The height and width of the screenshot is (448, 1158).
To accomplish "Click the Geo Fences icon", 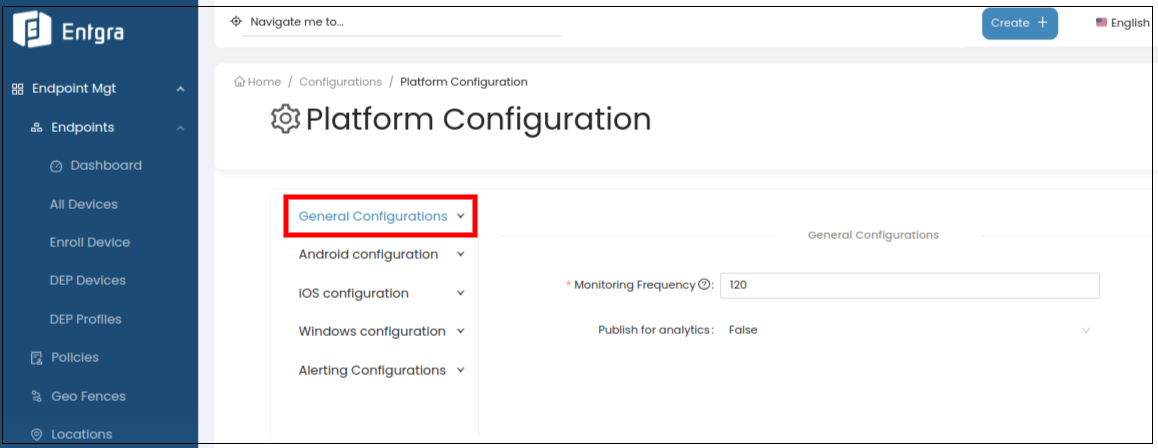I will coord(37,397).
